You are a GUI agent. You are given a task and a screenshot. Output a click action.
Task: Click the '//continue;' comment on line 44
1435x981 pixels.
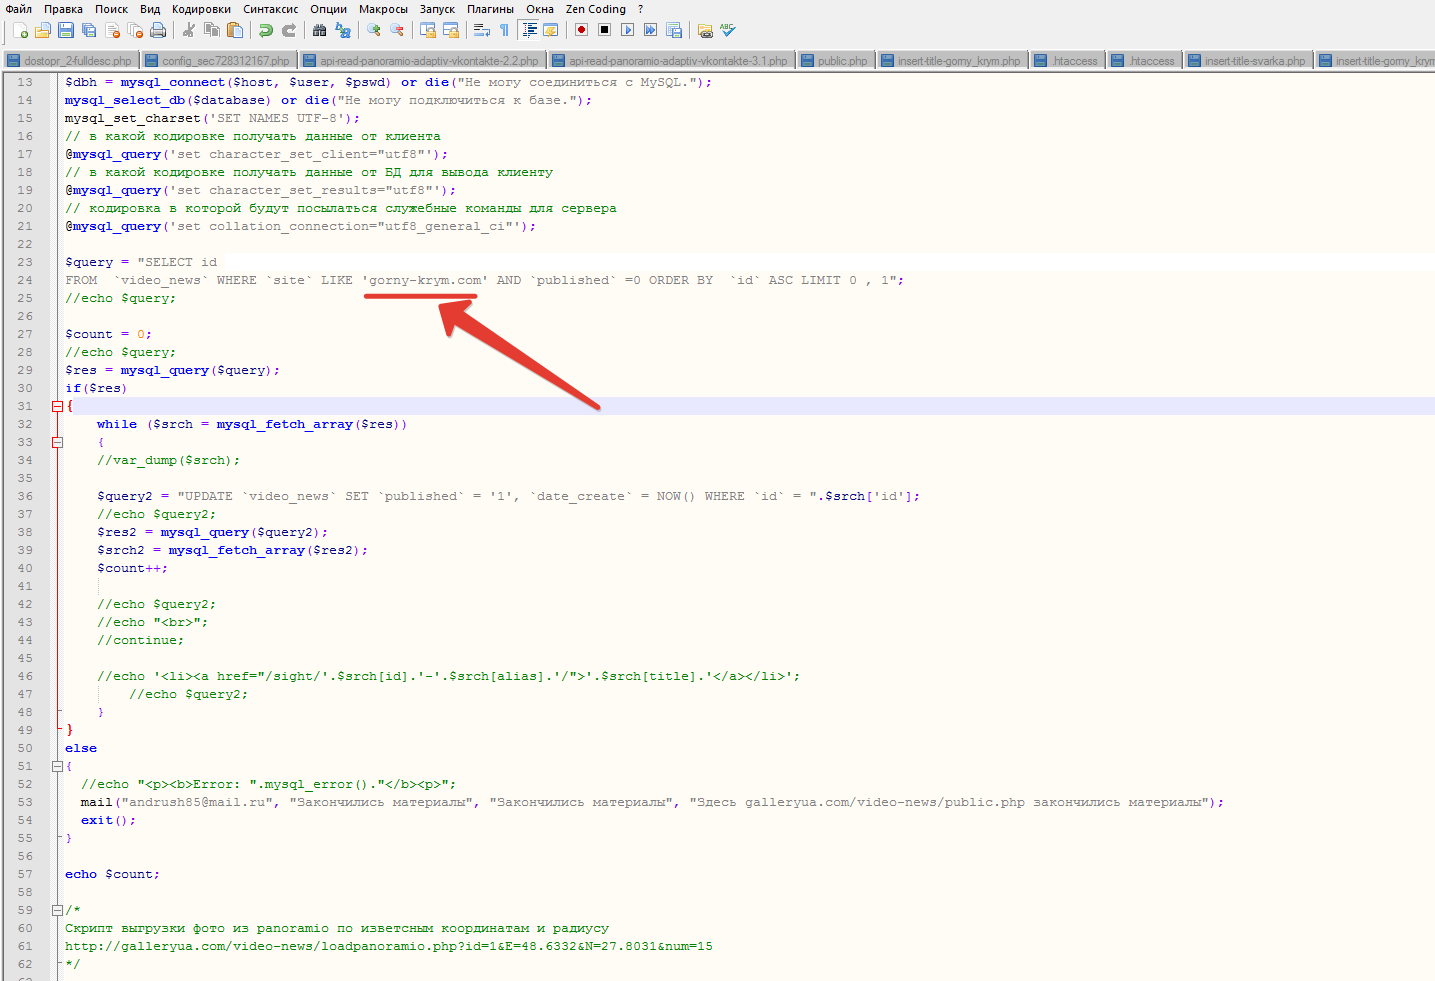[x=140, y=640]
